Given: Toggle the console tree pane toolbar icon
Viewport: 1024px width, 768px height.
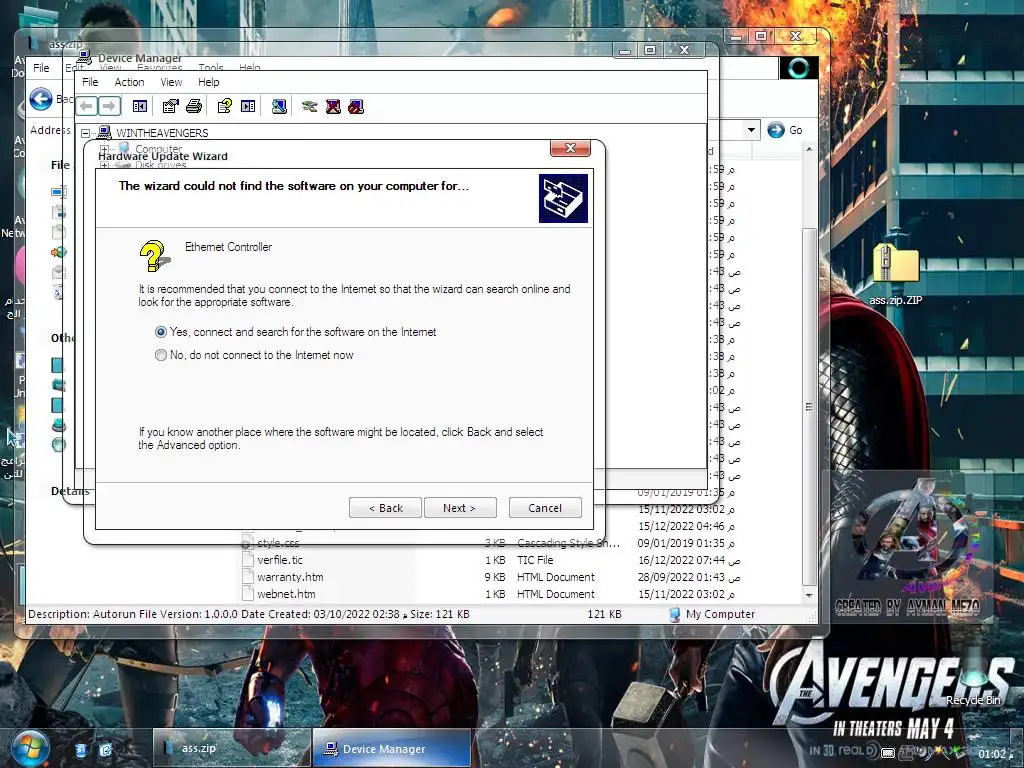Looking at the screenshot, I should (140, 106).
